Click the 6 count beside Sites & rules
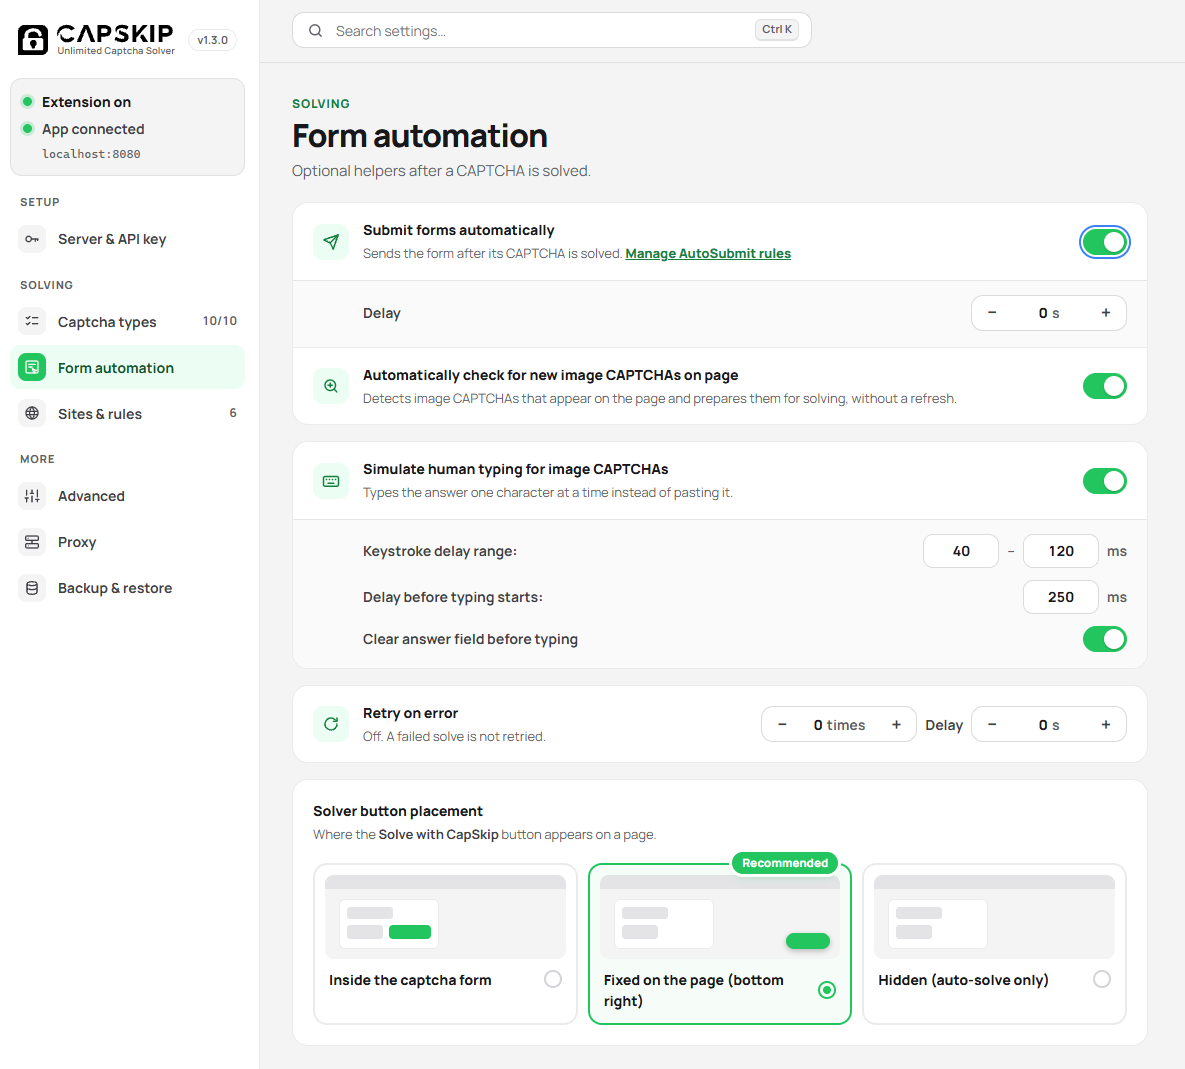 [x=233, y=413]
